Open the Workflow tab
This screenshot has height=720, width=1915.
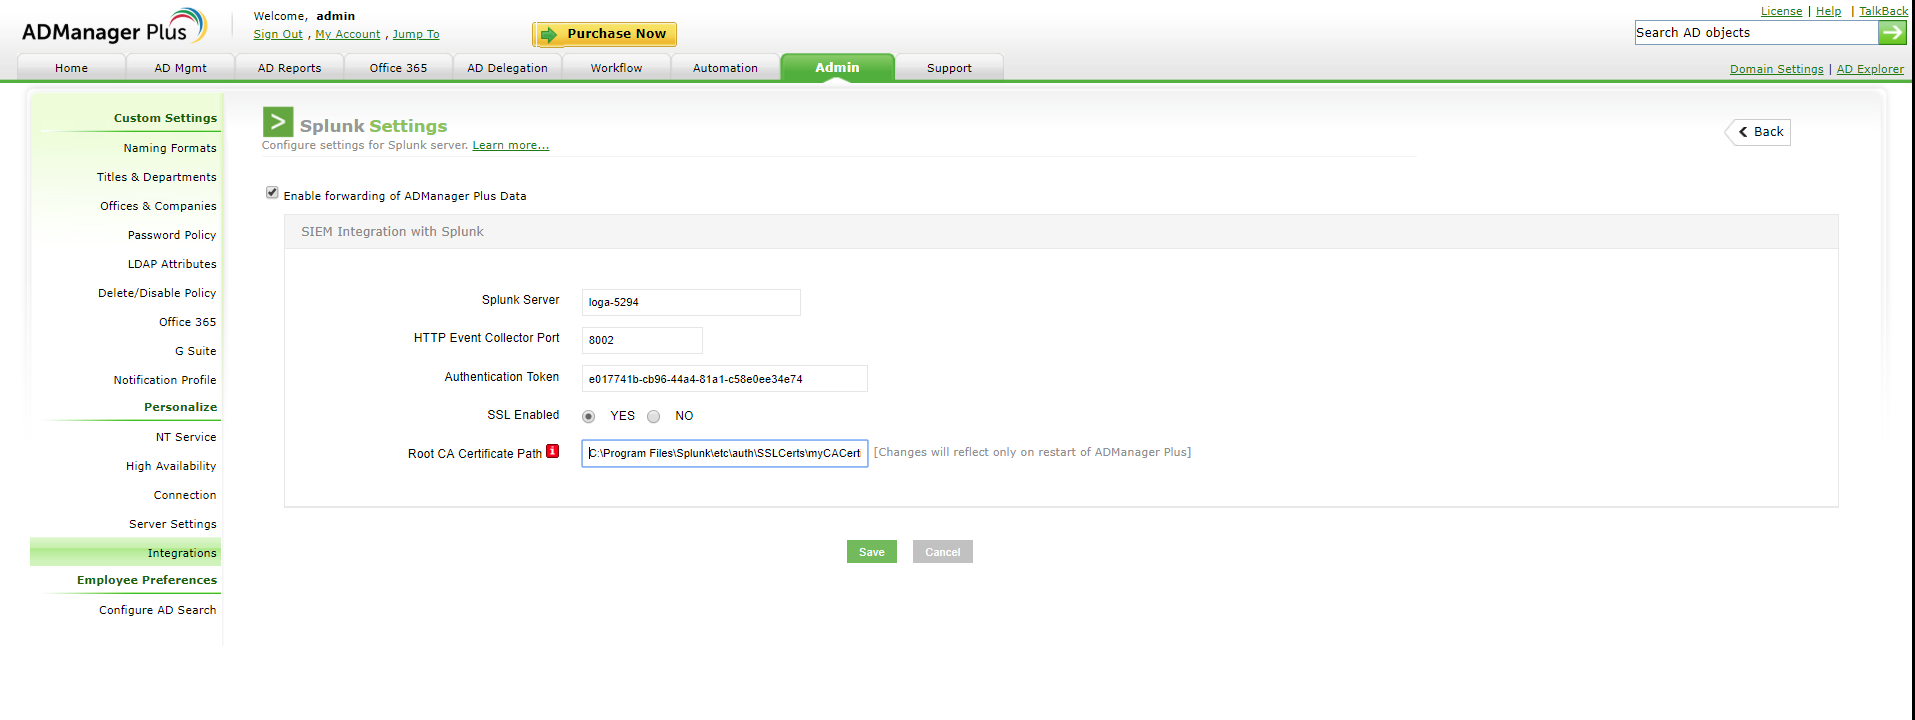[616, 68]
